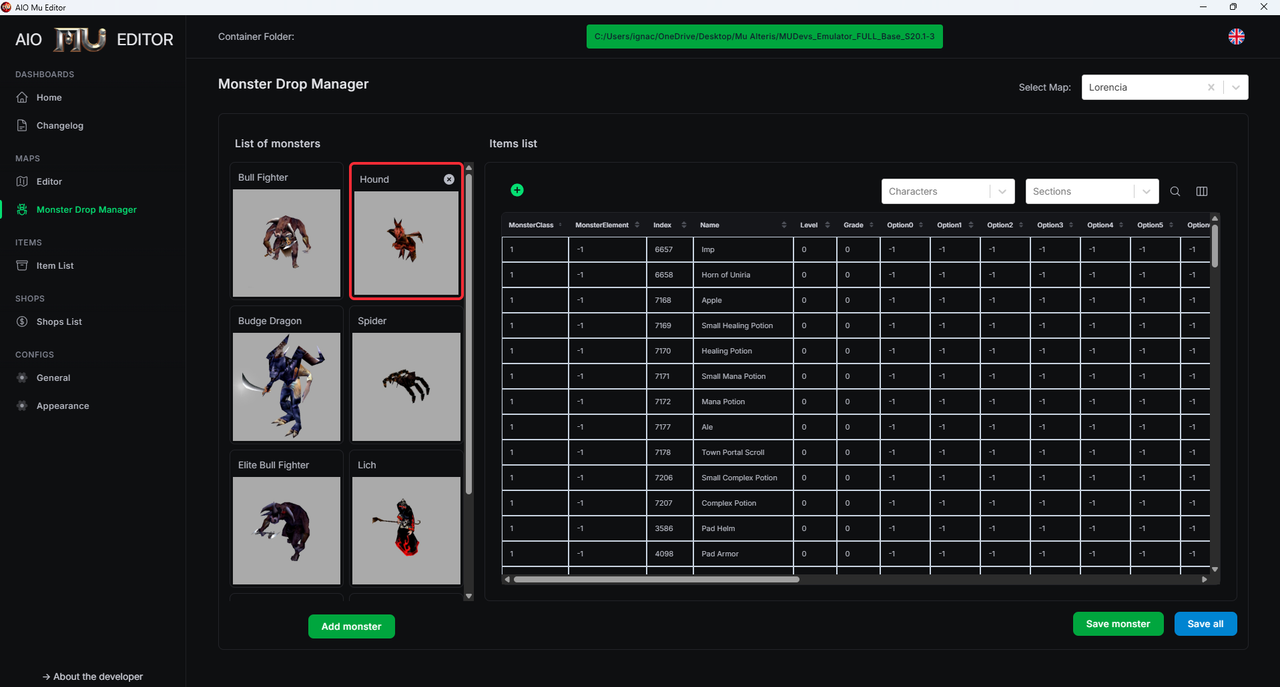
Task: Click Add monster button
Action: coord(351,626)
